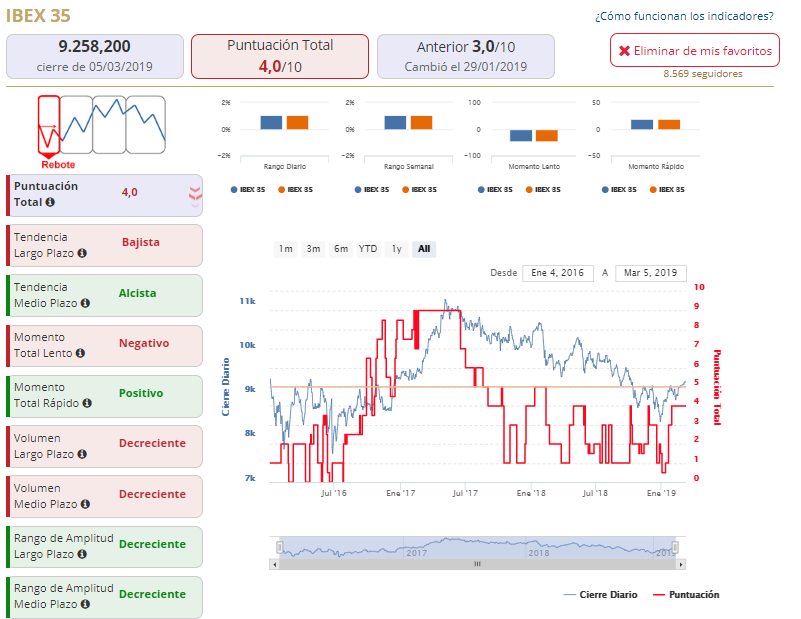Click orange bar in Momento Rápido chart
The width and height of the screenshot is (801, 619).
[x=669, y=125]
